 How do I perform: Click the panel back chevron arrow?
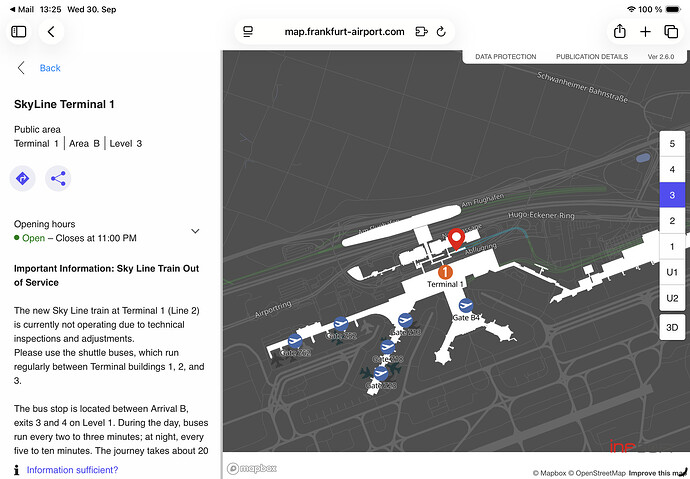21,68
